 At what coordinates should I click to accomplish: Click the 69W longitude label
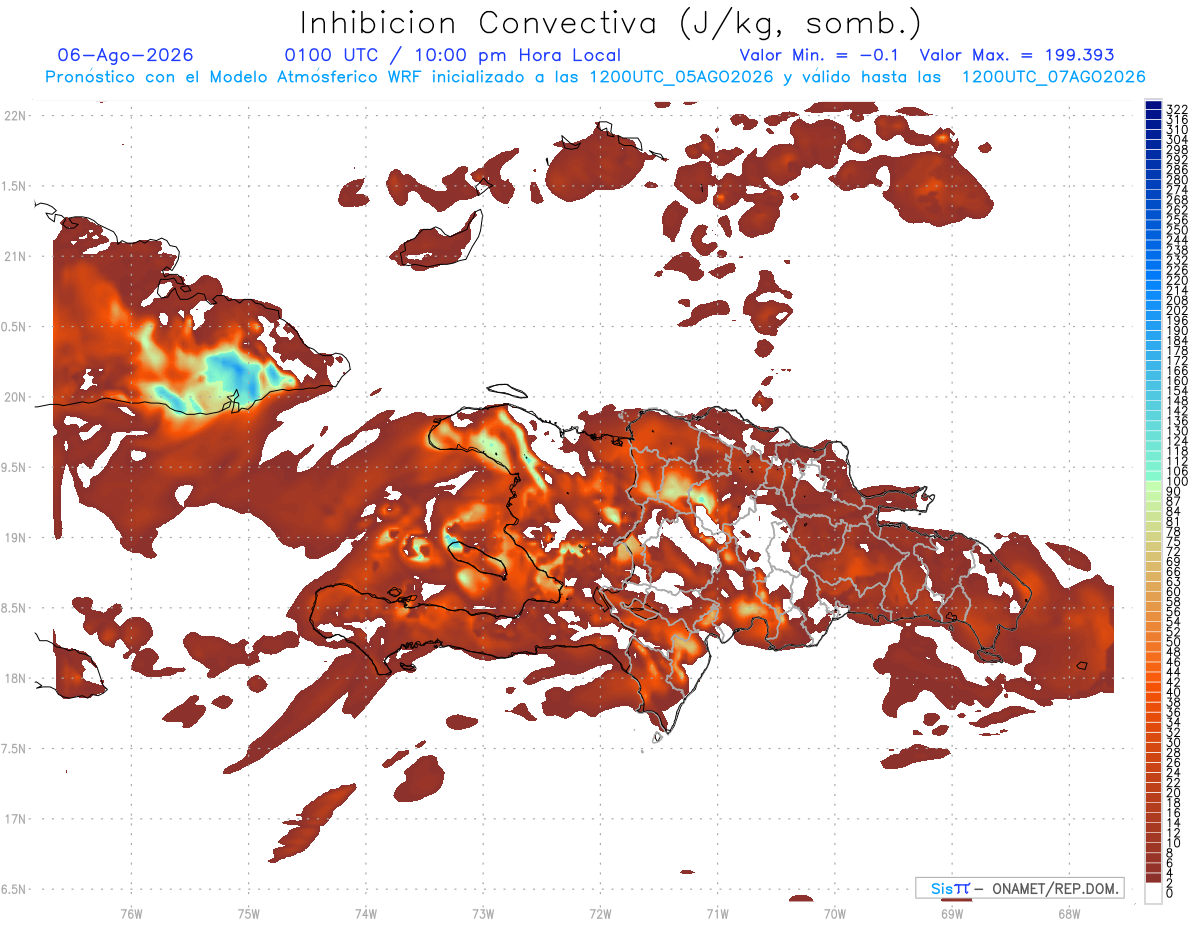click(951, 913)
